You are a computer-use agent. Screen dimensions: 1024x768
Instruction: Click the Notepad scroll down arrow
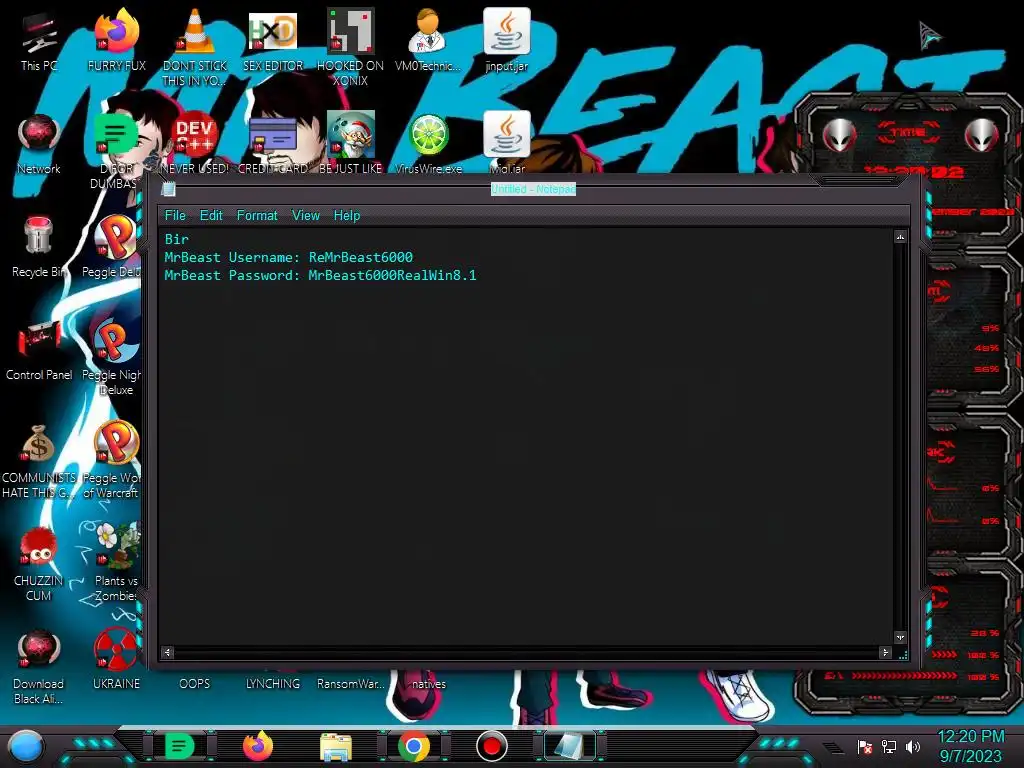coord(901,637)
